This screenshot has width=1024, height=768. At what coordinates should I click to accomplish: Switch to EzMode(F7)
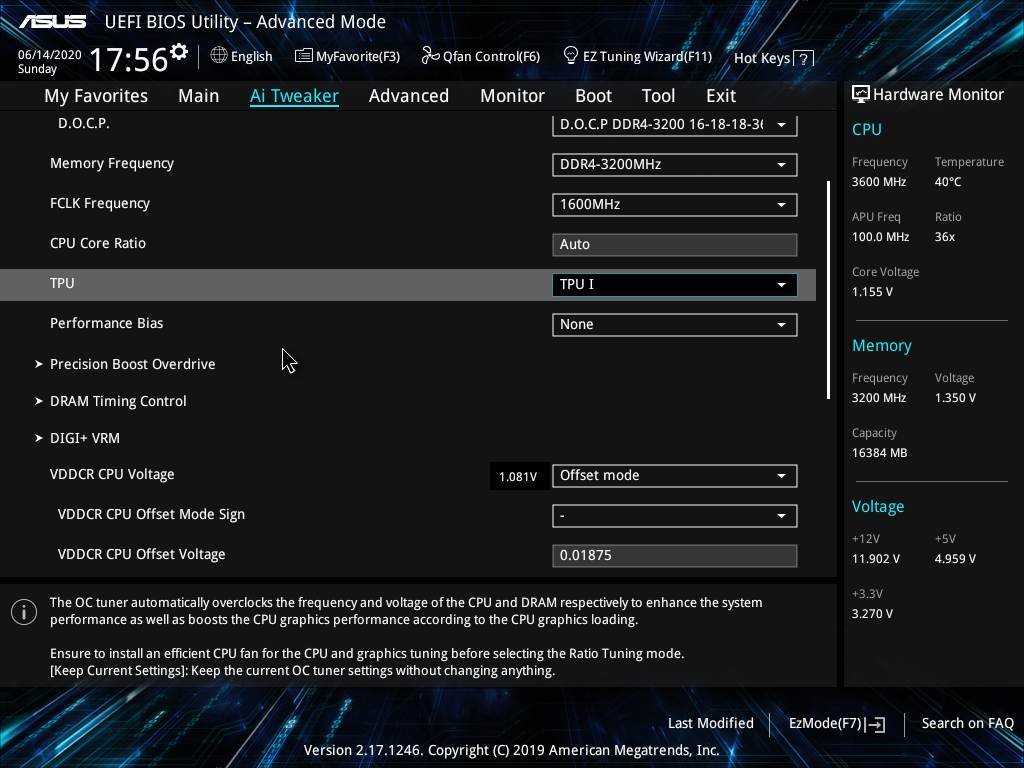pos(837,724)
